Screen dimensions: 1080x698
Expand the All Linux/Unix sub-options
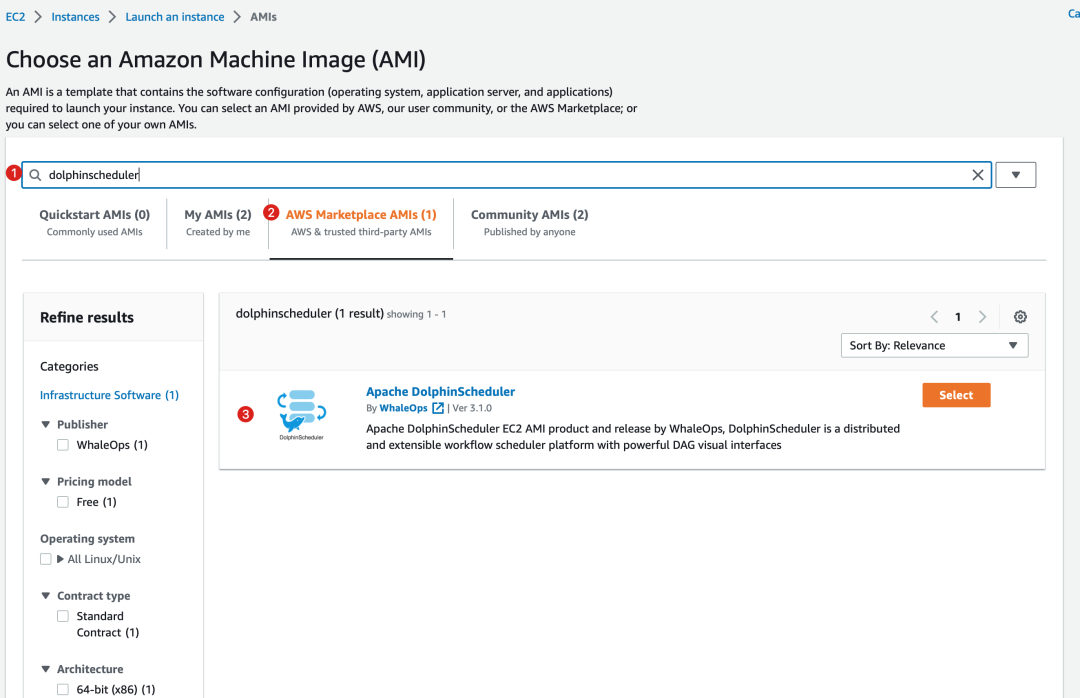(x=60, y=559)
